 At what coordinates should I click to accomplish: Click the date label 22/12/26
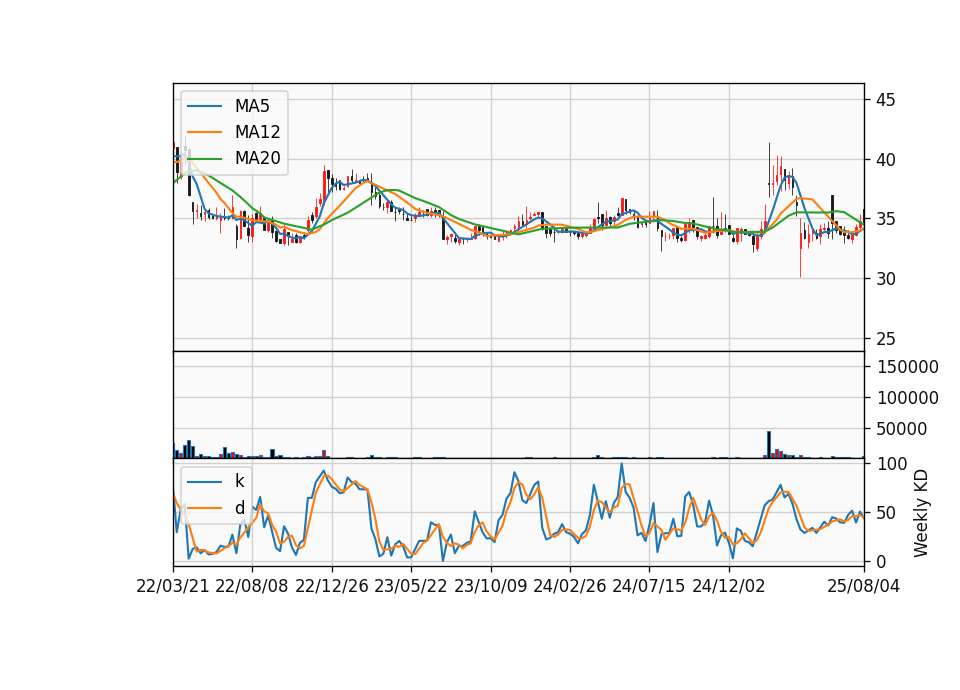point(332,586)
